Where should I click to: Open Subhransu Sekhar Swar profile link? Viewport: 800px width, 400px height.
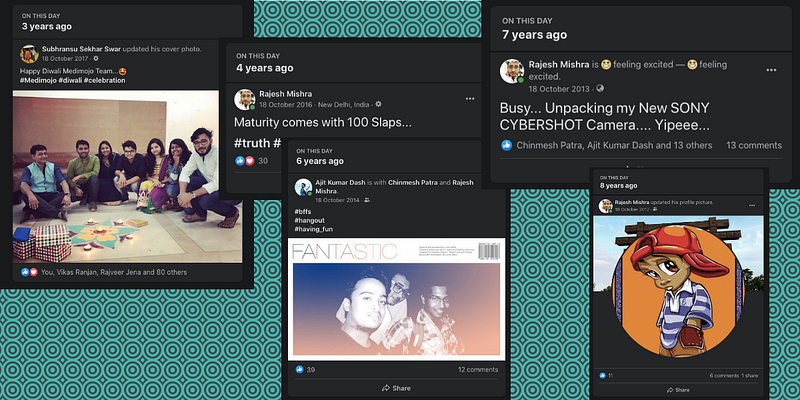coord(81,49)
